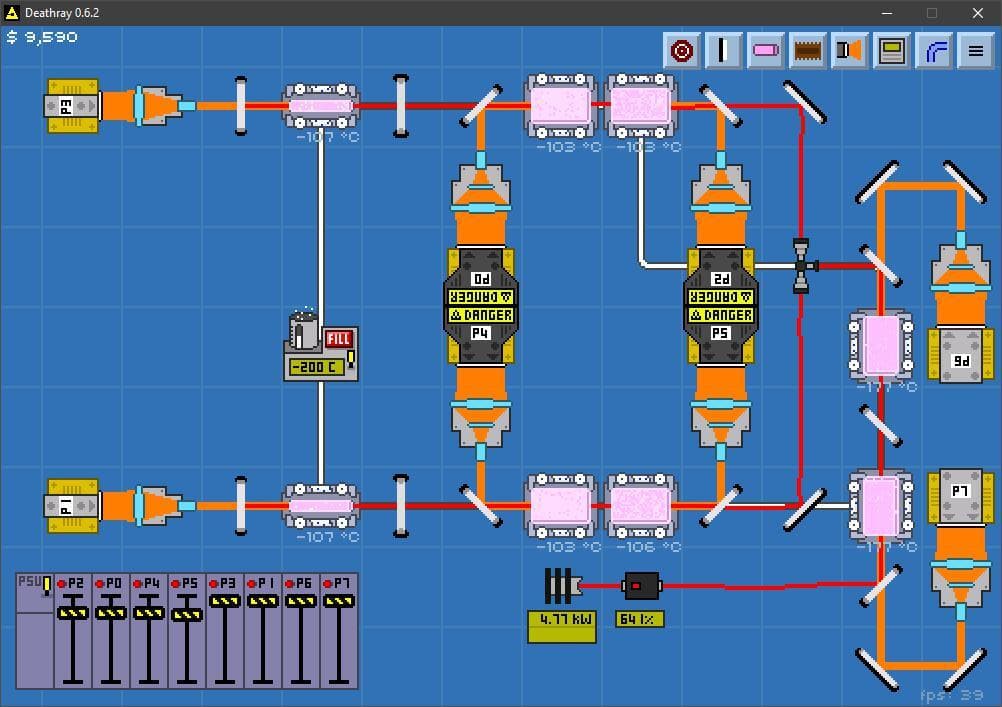The image size is (1002, 707).
Task: Select the red target tool in toolbar
Action: tap(682, 50)
